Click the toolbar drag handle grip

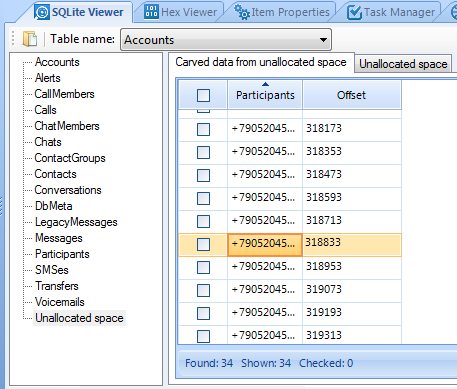click(x=13, y=38)
